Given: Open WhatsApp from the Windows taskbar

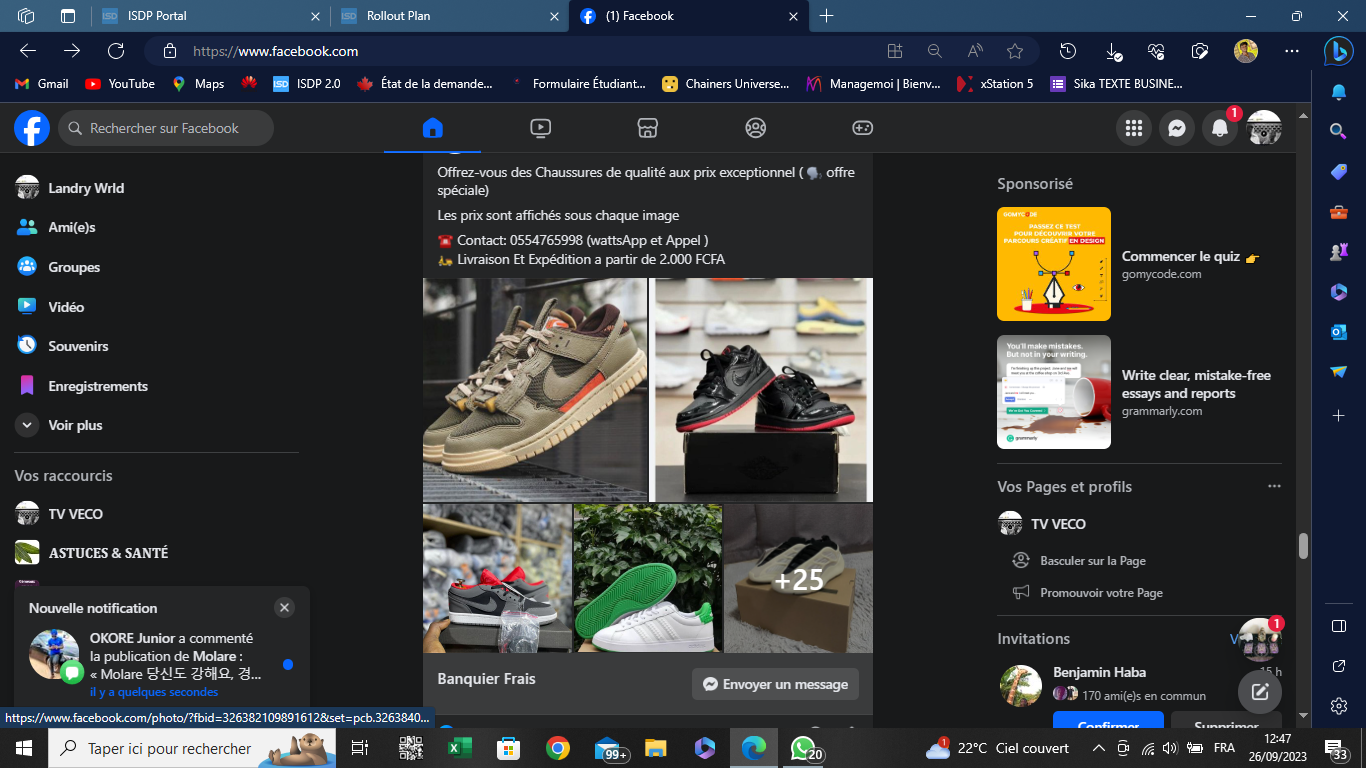Looking at the screenshot, I should 804,748.
